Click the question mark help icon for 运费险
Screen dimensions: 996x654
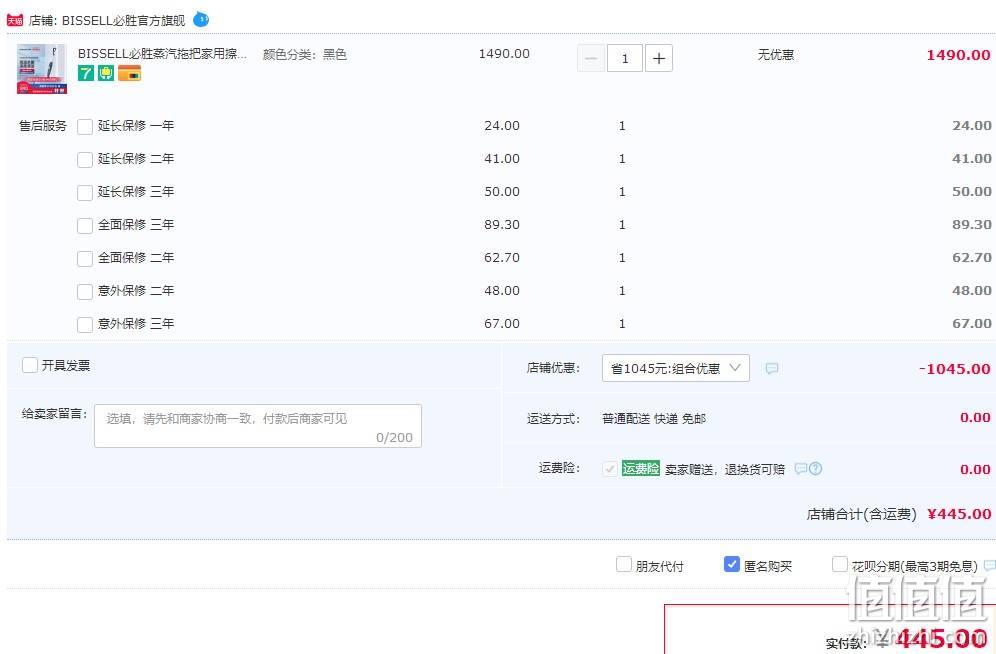coord(816,469)
